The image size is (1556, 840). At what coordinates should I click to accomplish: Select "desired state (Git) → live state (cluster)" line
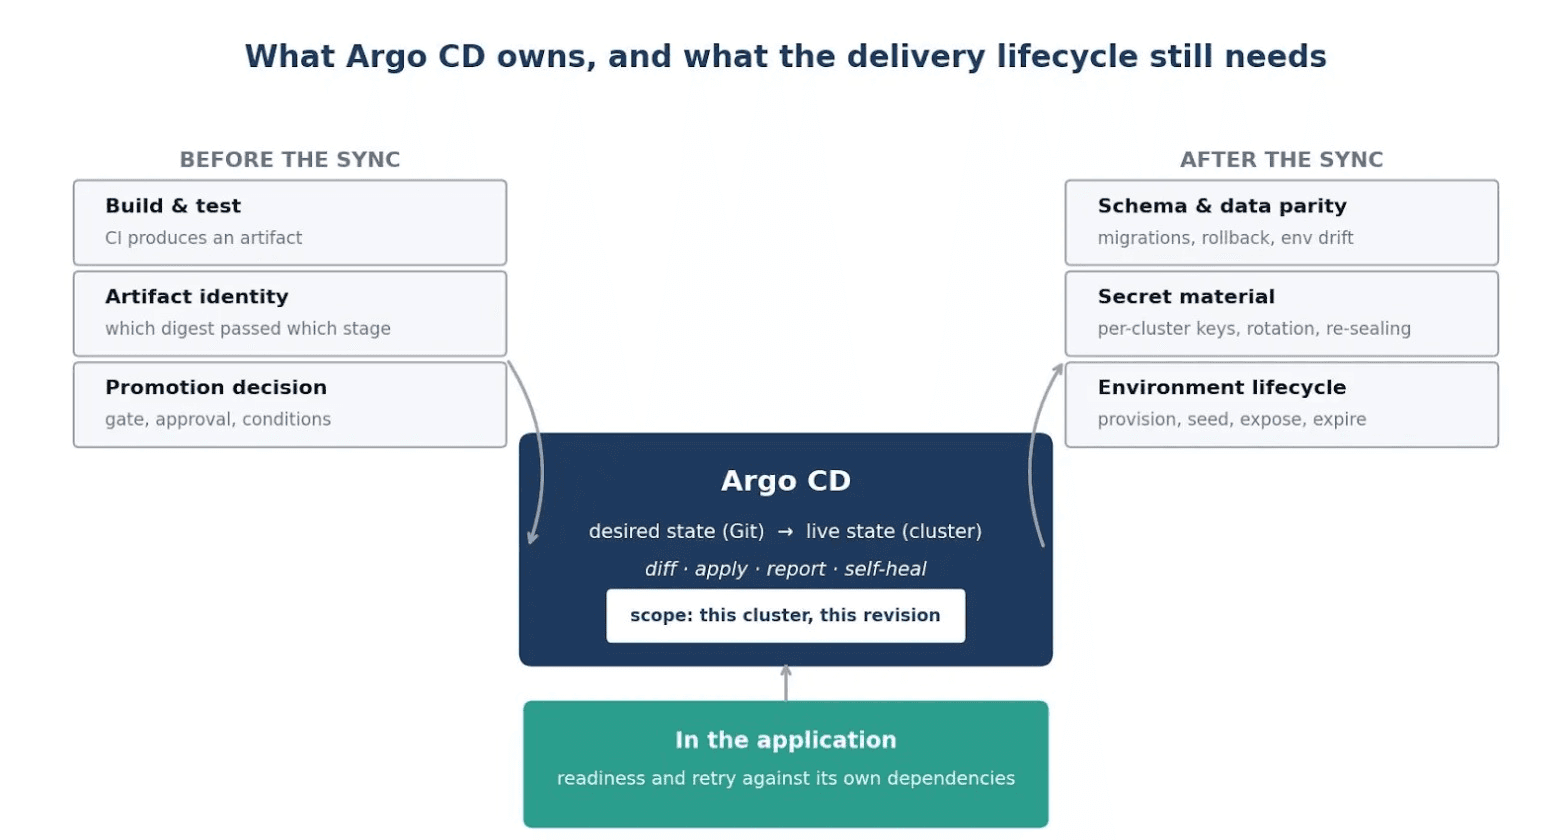(x=785, y=532)
